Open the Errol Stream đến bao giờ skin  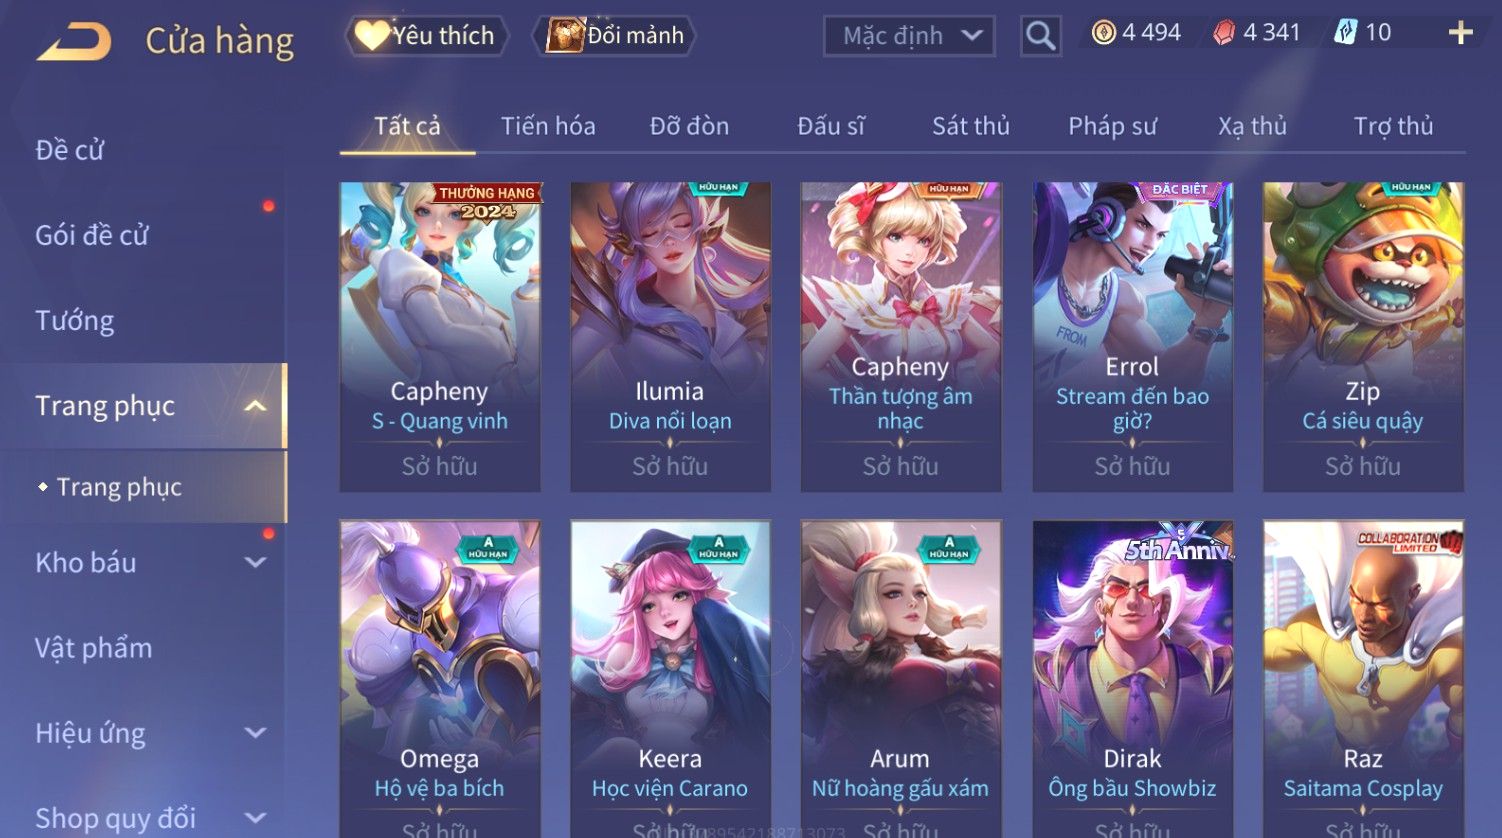[1132, 337]
